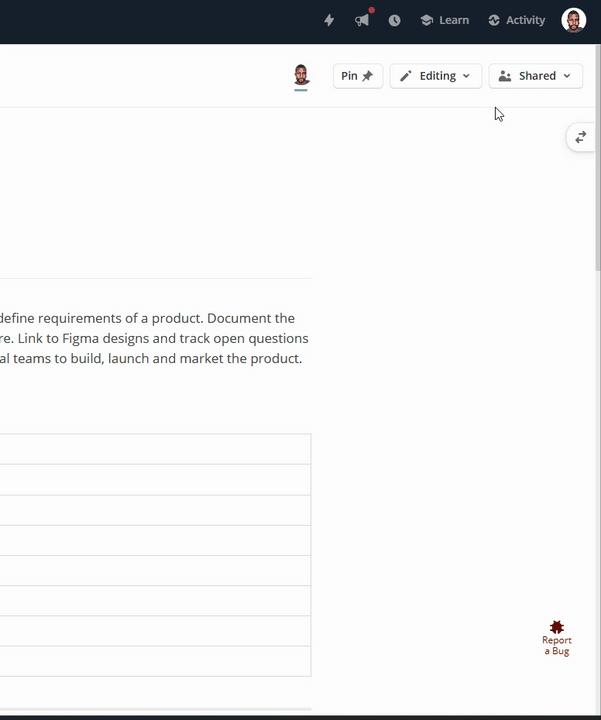Click text 'define requirements of a product. Document the'

(x=147, y=318)
